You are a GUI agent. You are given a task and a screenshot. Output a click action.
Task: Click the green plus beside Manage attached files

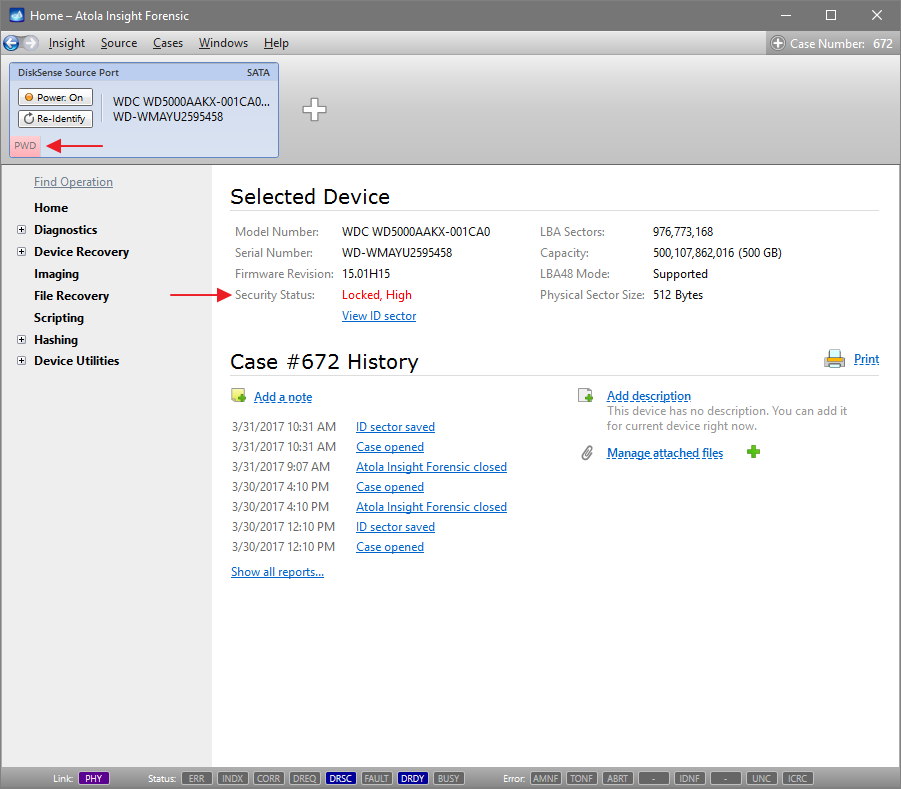pos(753,452)
